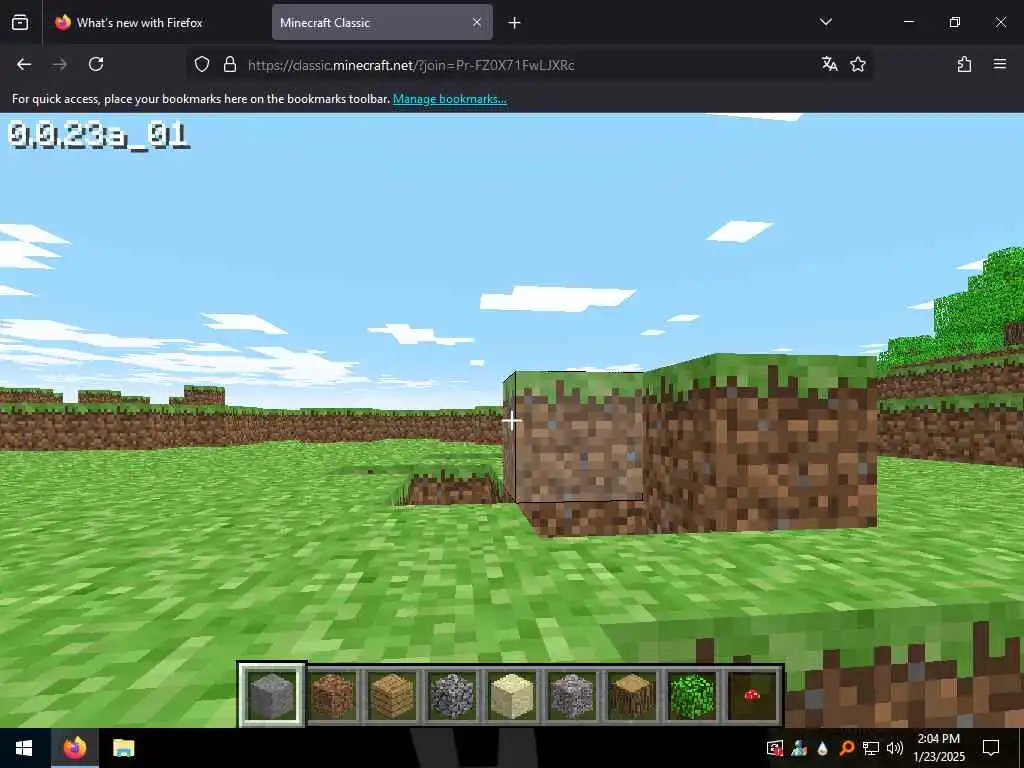Select the wooden planks block in hotbar
Image resolution: width=1024 pixels, height=768 pixels.
[x=392, y=696]
